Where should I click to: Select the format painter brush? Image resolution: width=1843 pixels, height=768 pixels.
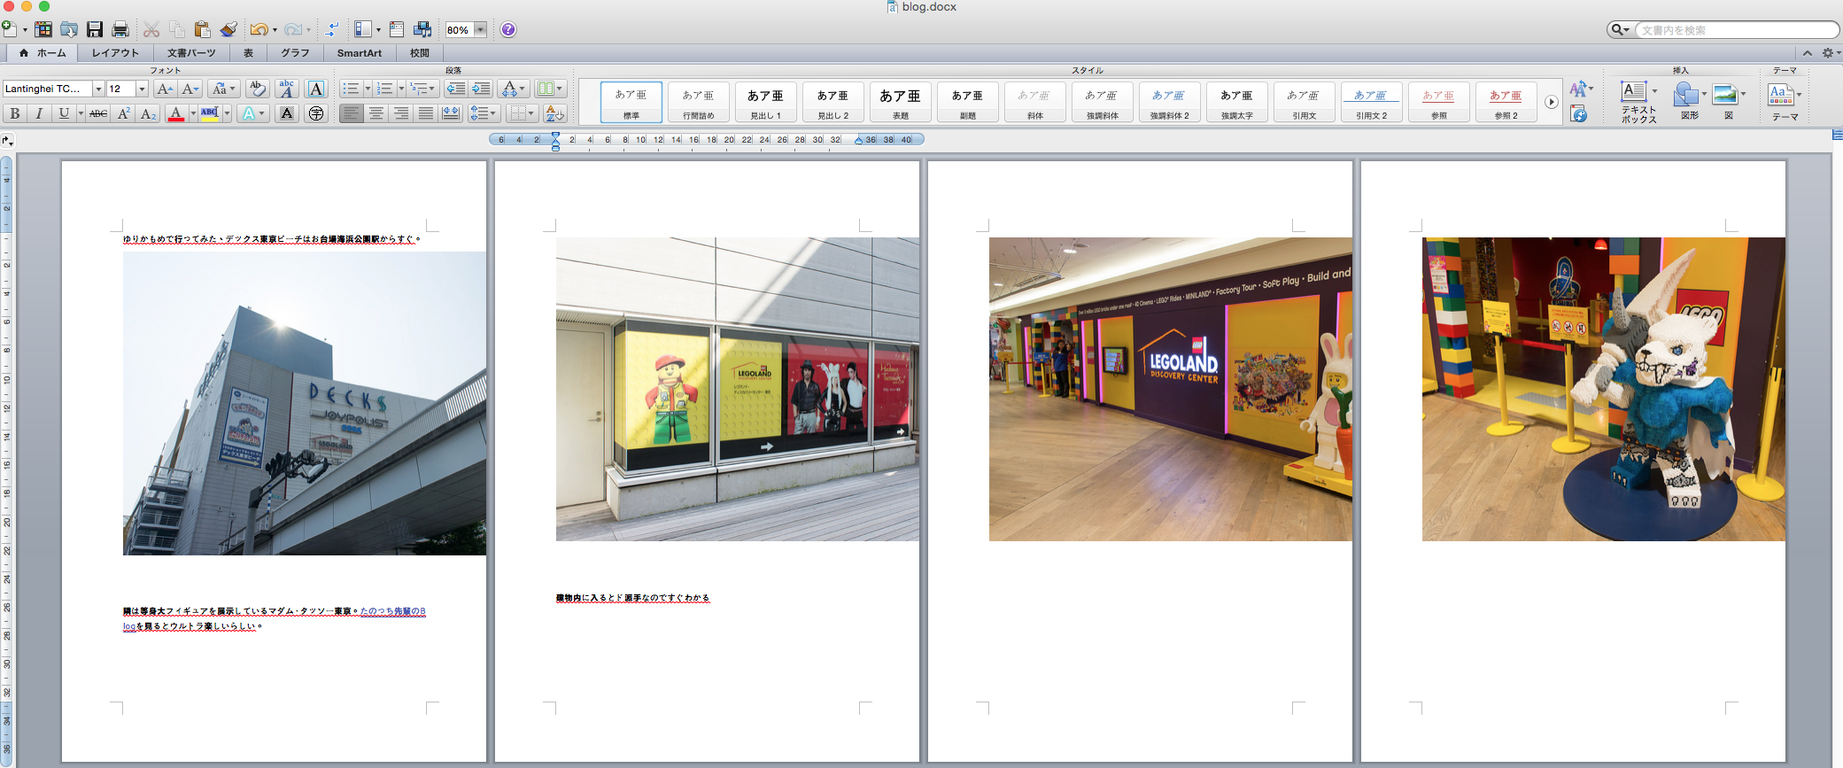(x=228, y=30)
